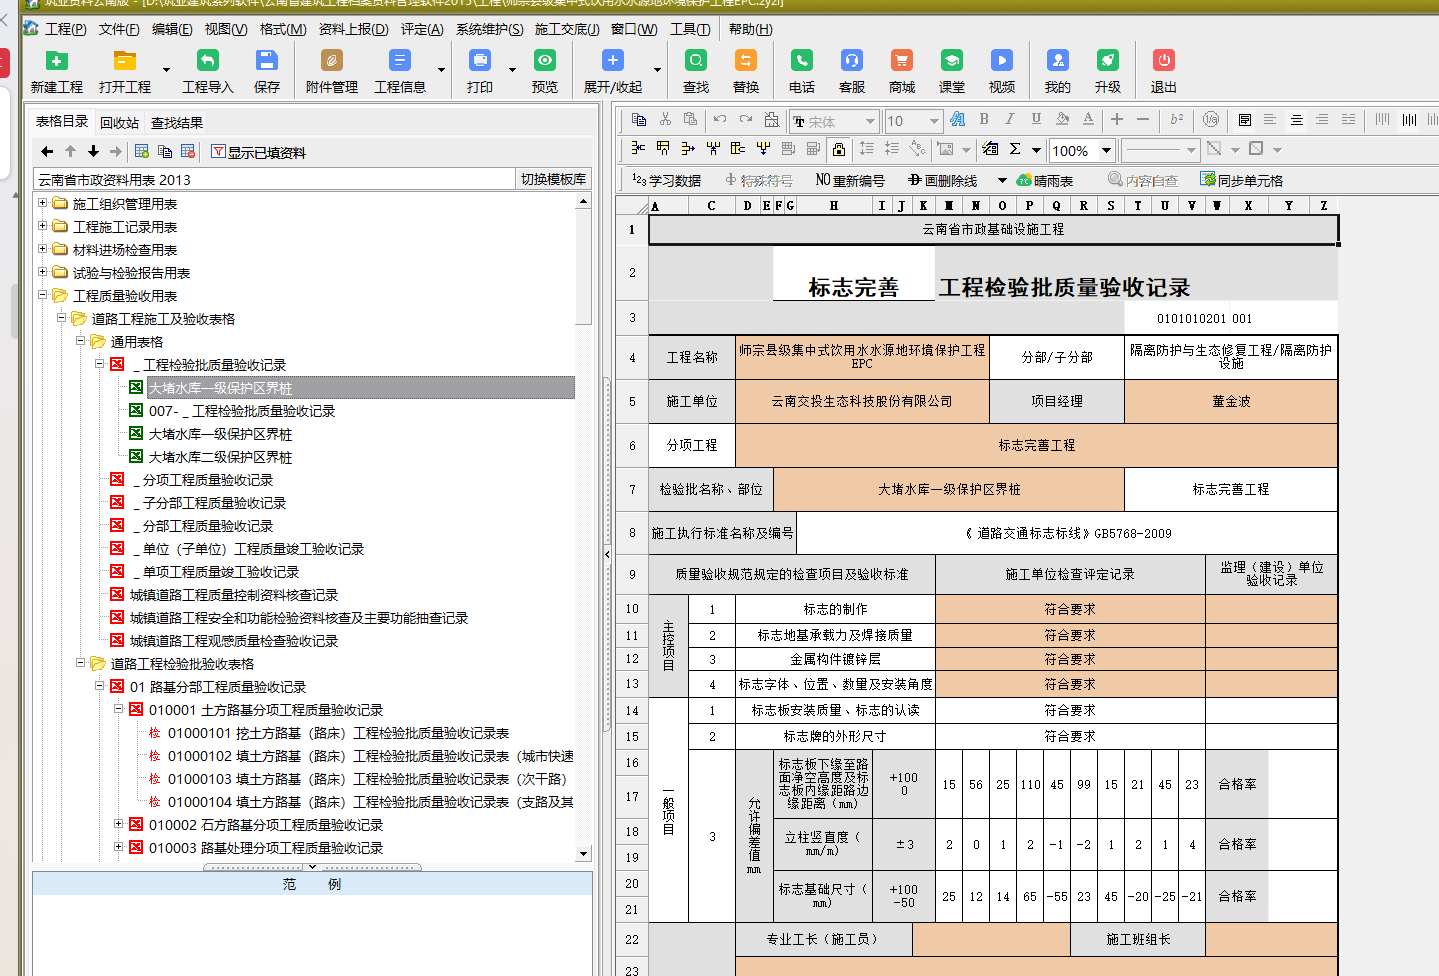Viewport: 1439px width, 976px height.
Task: Expand the 施工组织管理用表 tree folder
Action: tap(43, 203)
